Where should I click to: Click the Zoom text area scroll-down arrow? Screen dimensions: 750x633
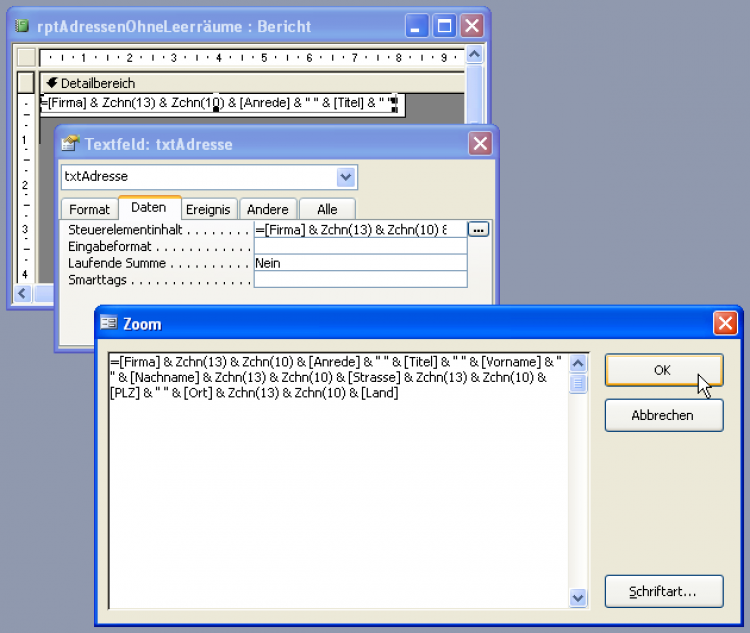coord(578,597)
